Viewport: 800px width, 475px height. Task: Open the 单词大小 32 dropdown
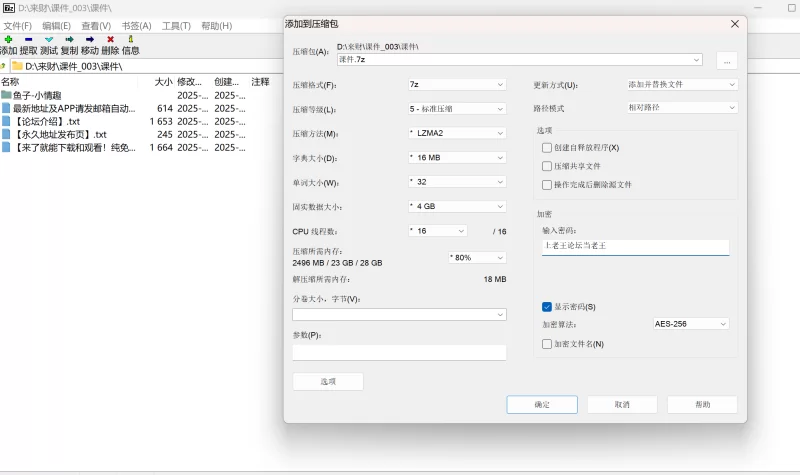457,182
